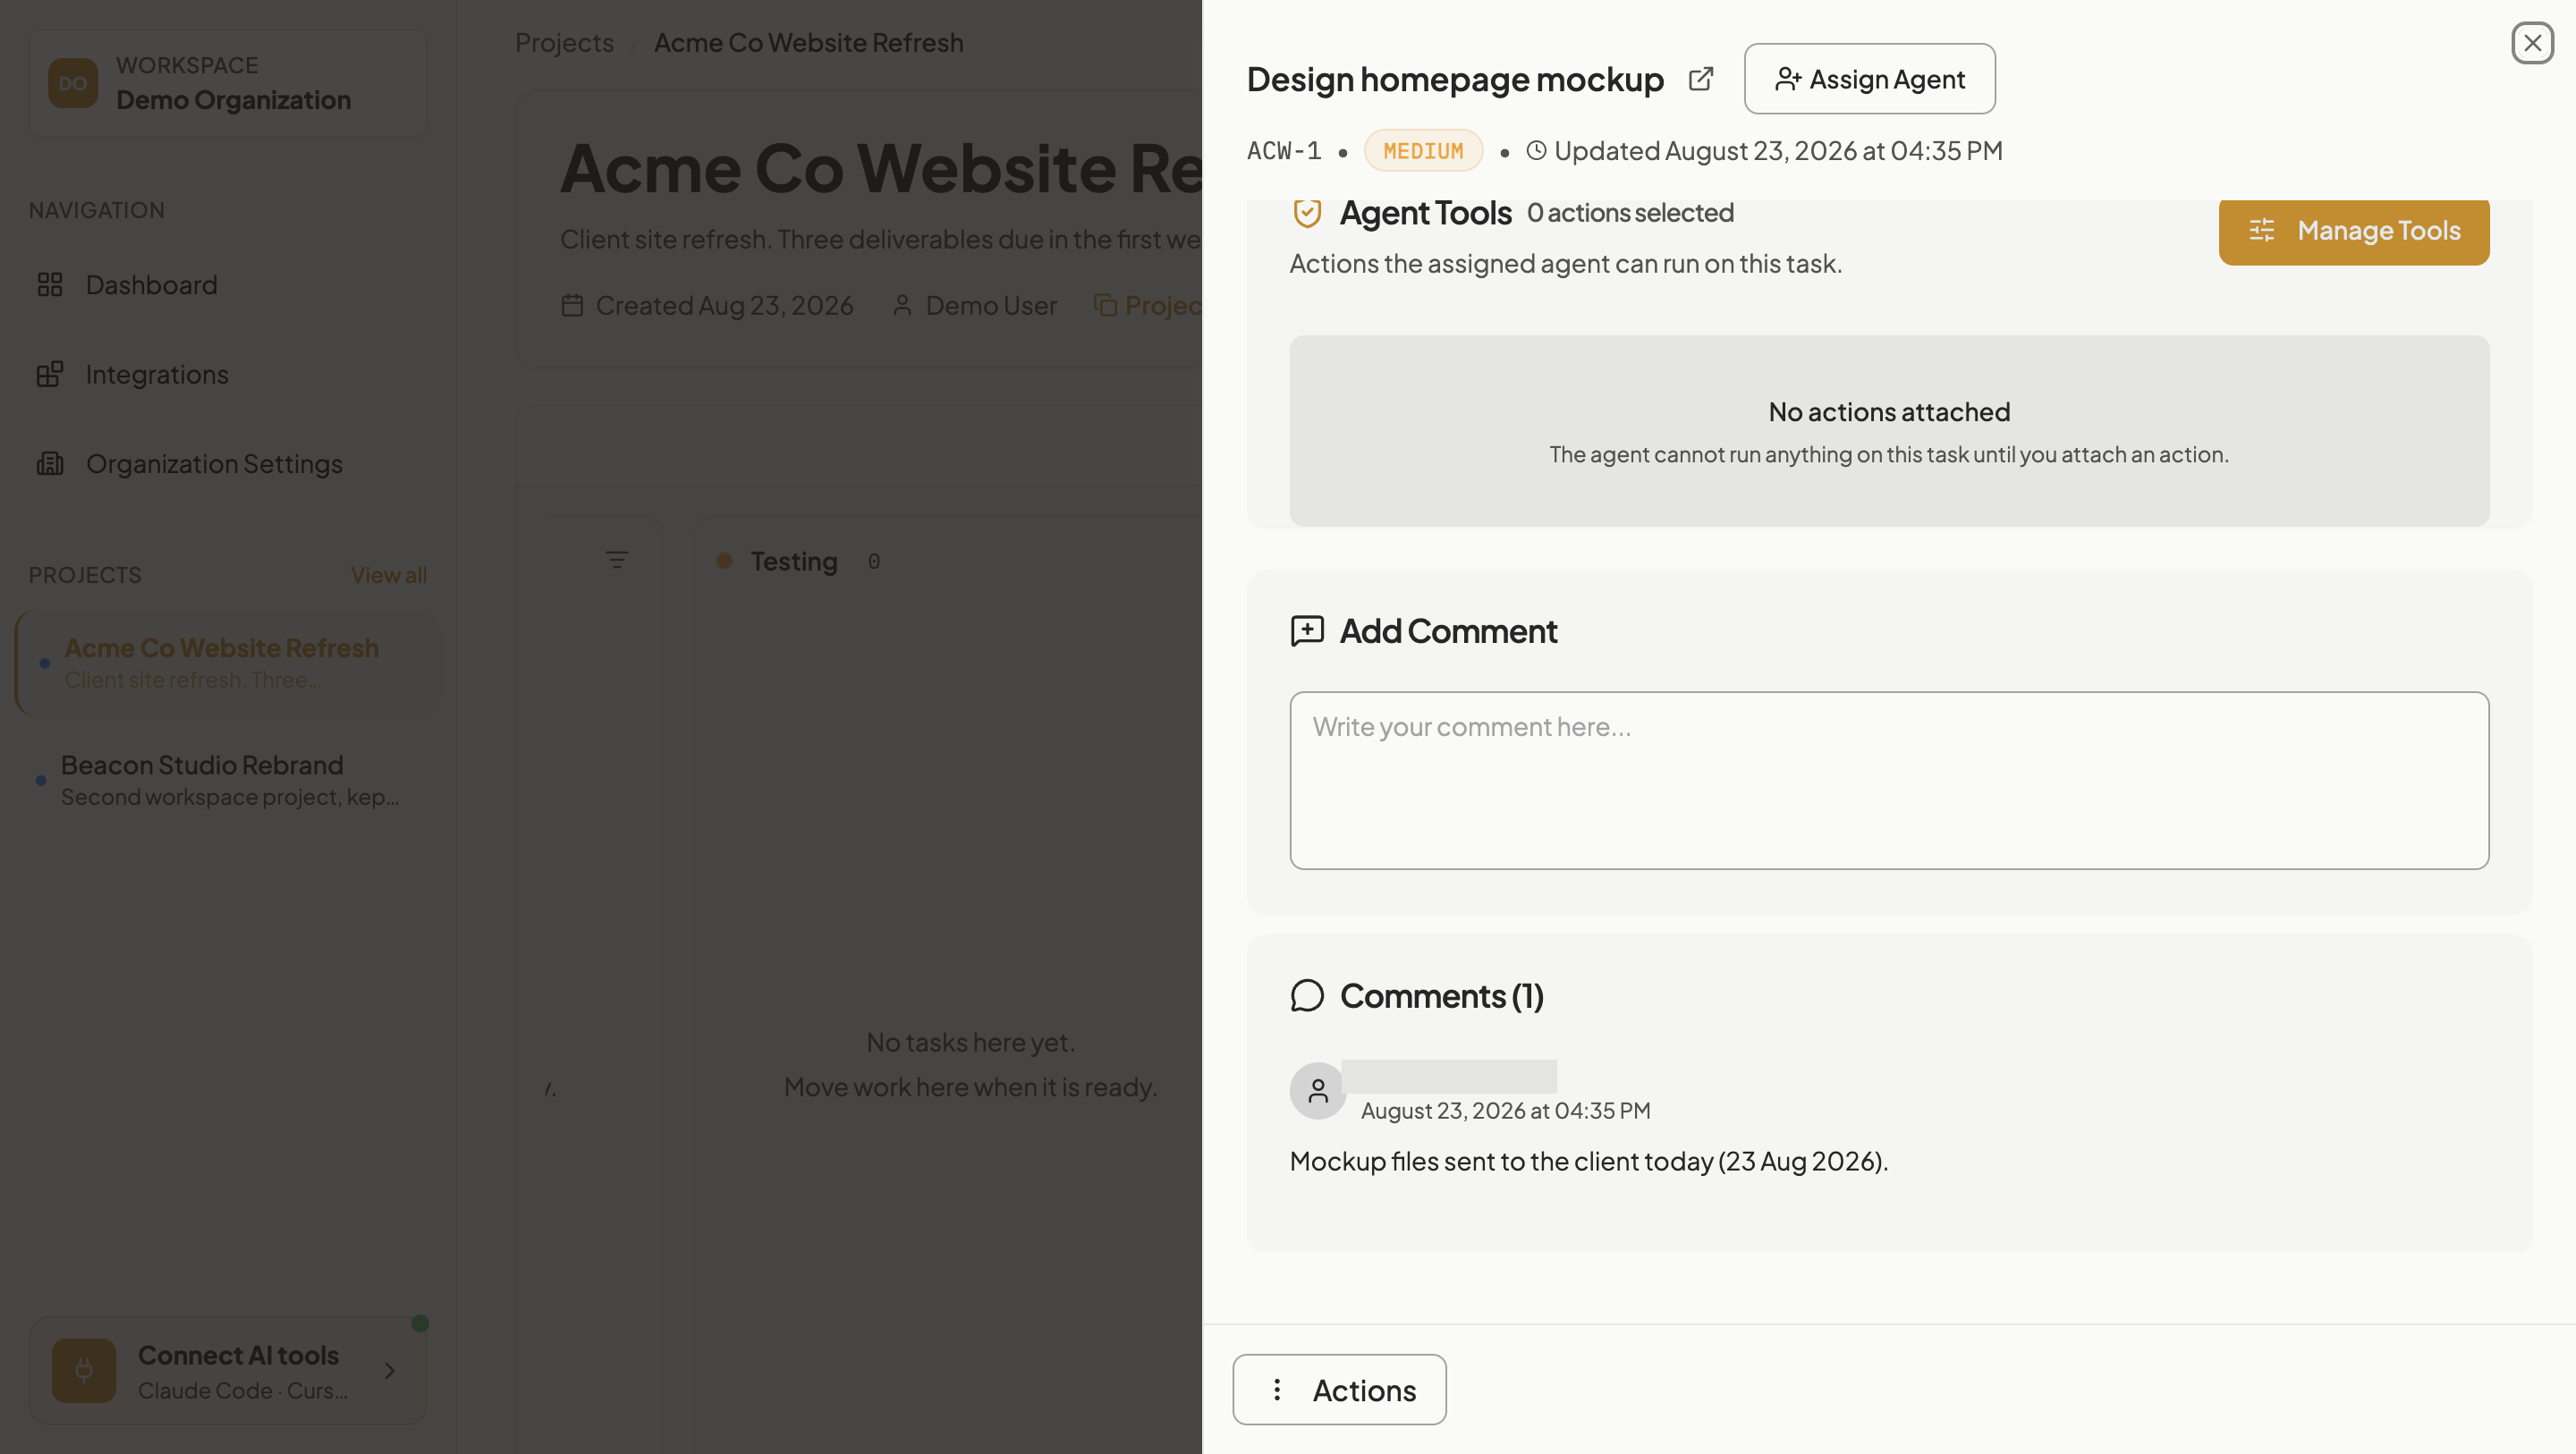The height and width of the screenshot is (1454, 2576).
Task: Select Acme Co Website Refresh project
Action: 228,663
